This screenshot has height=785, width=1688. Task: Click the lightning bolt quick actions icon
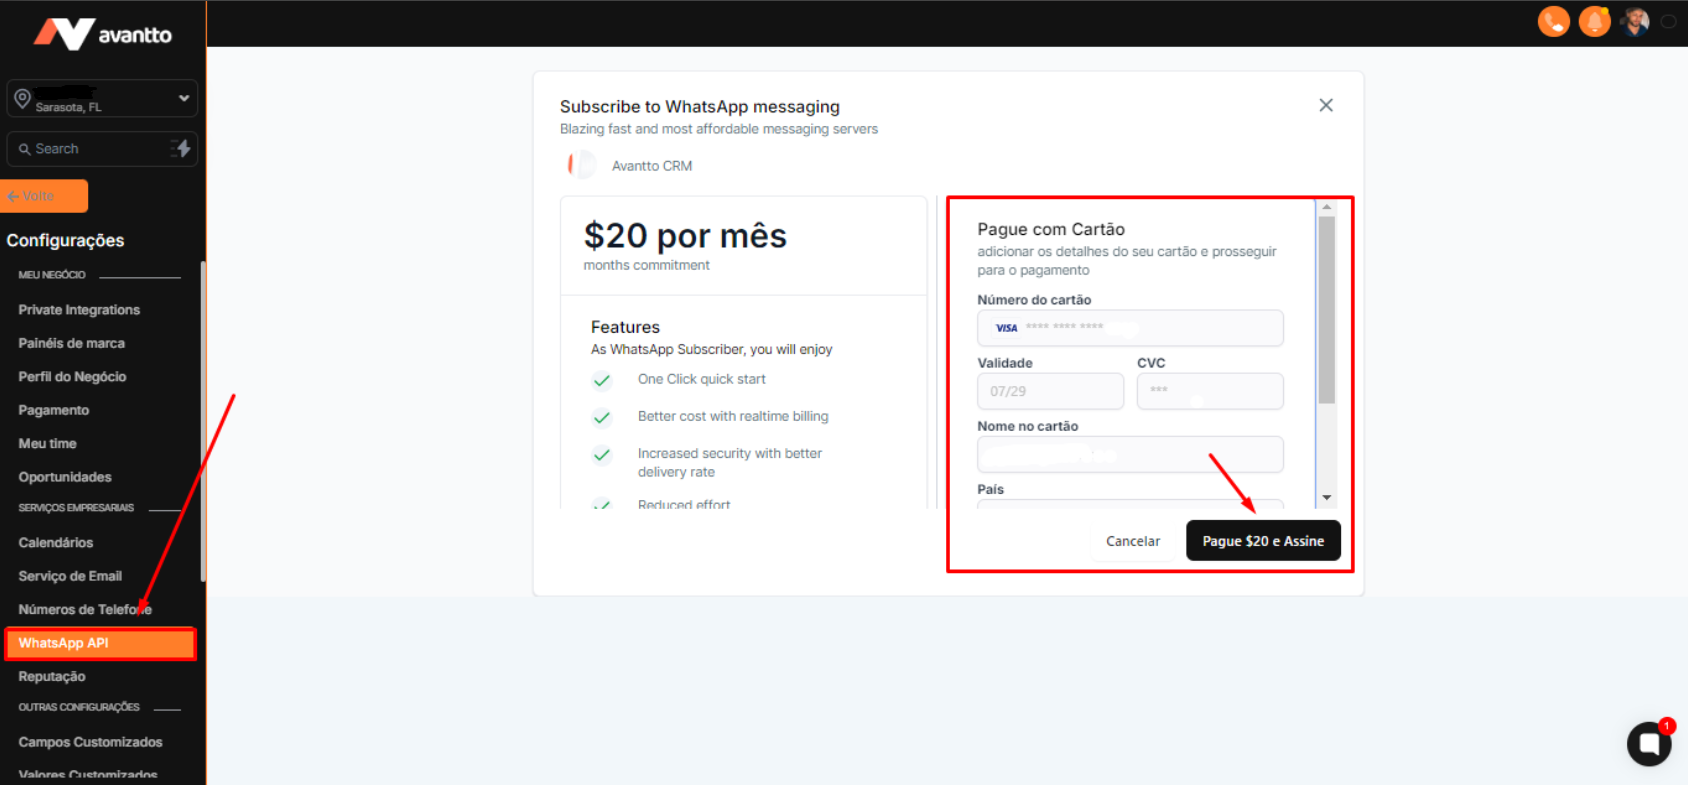click(x=181, y=148)
